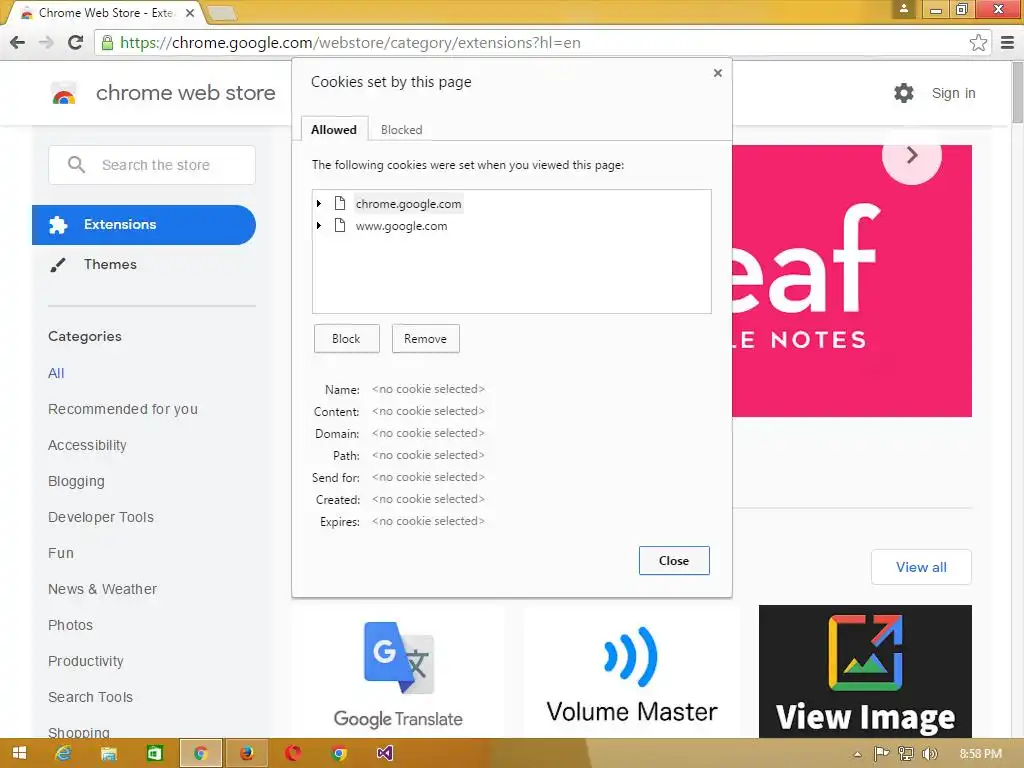Close the Chrome Web Store tab
Screen dimensions: 1024x768
click(x=189, y=12)
